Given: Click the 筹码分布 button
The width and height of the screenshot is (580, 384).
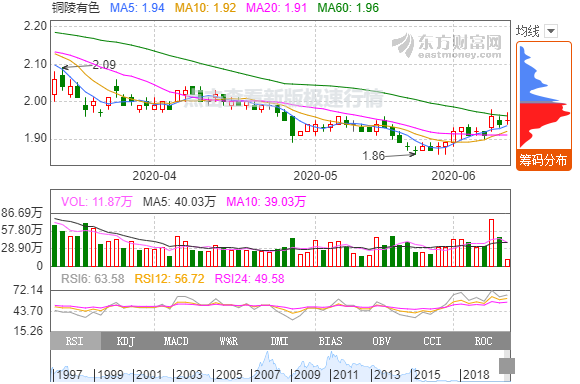Looking at the screenshot, I should click(x=543, y=160).
